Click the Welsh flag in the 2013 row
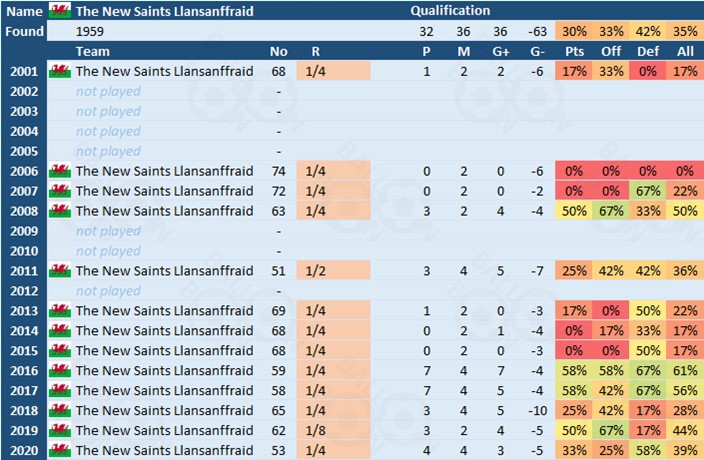 click(60, 311)
